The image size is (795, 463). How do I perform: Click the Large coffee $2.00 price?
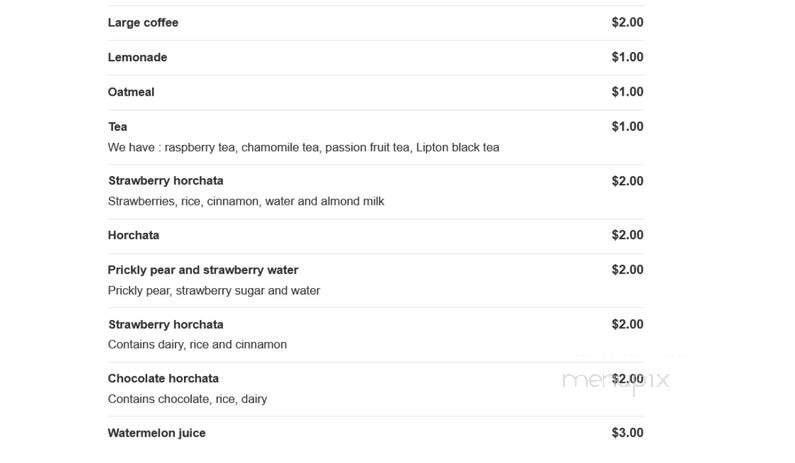[627, 22]
